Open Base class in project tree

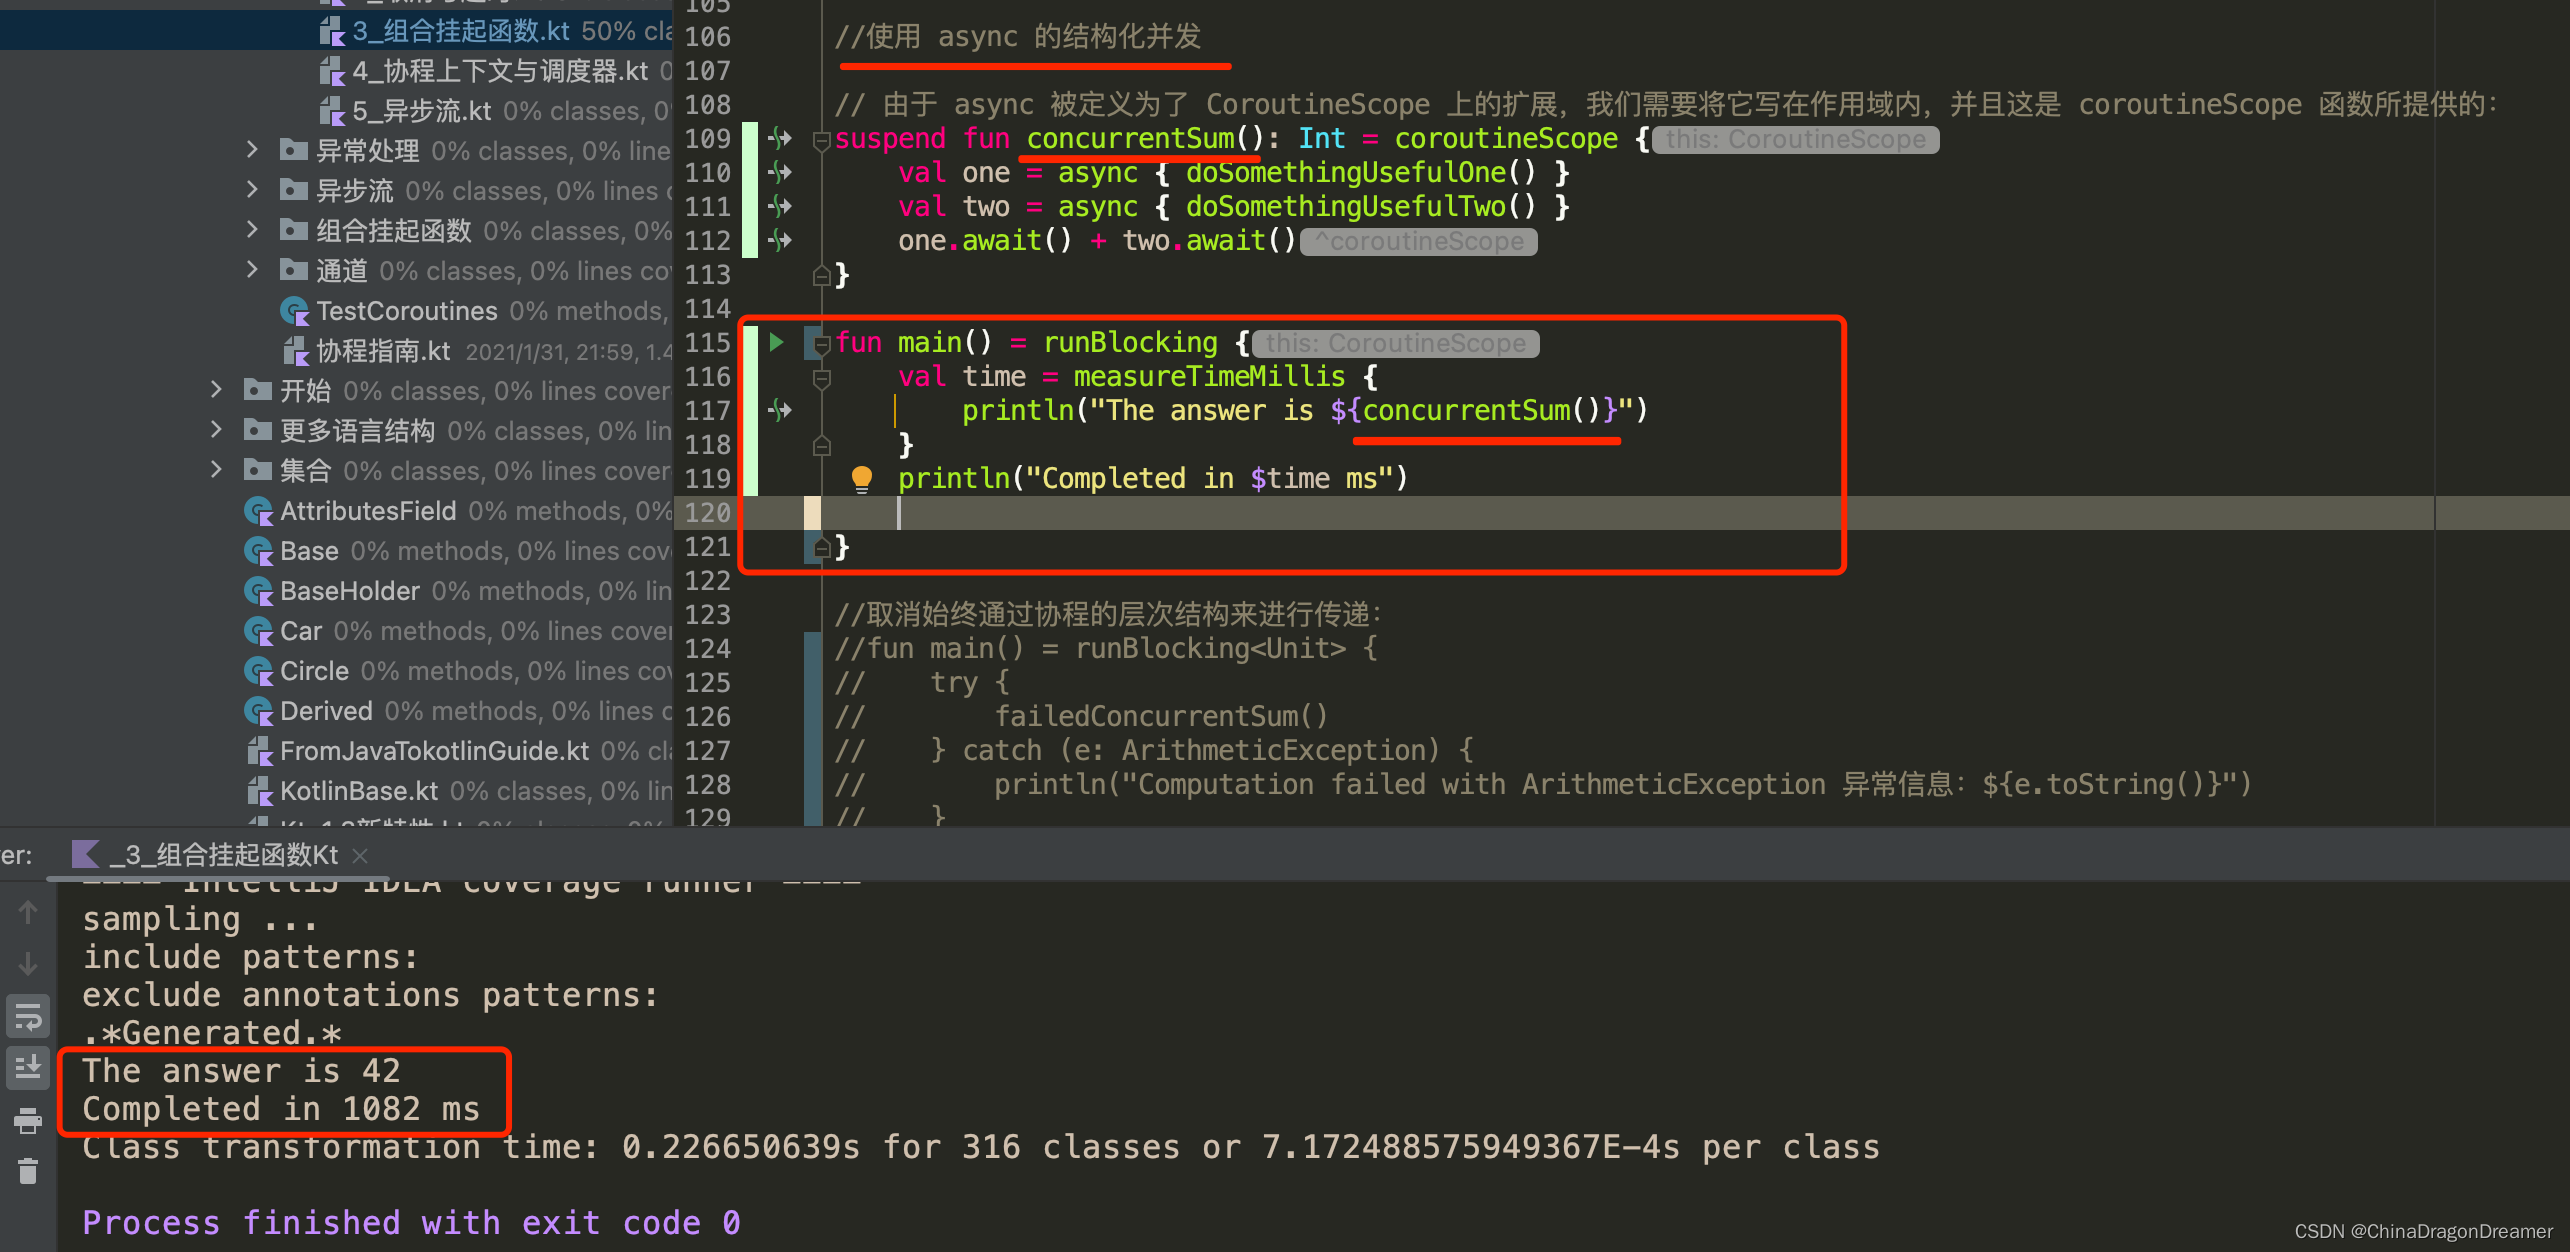click(309, 551)
